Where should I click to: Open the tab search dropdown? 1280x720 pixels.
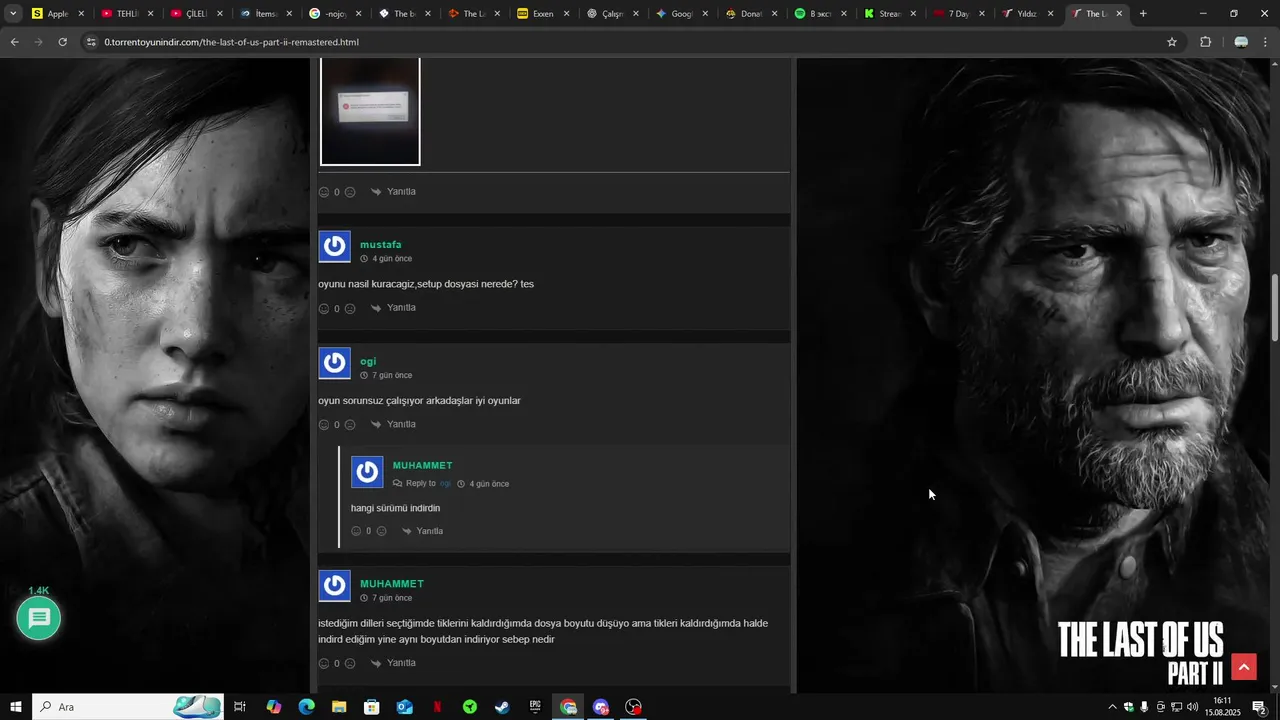(13, 14)
